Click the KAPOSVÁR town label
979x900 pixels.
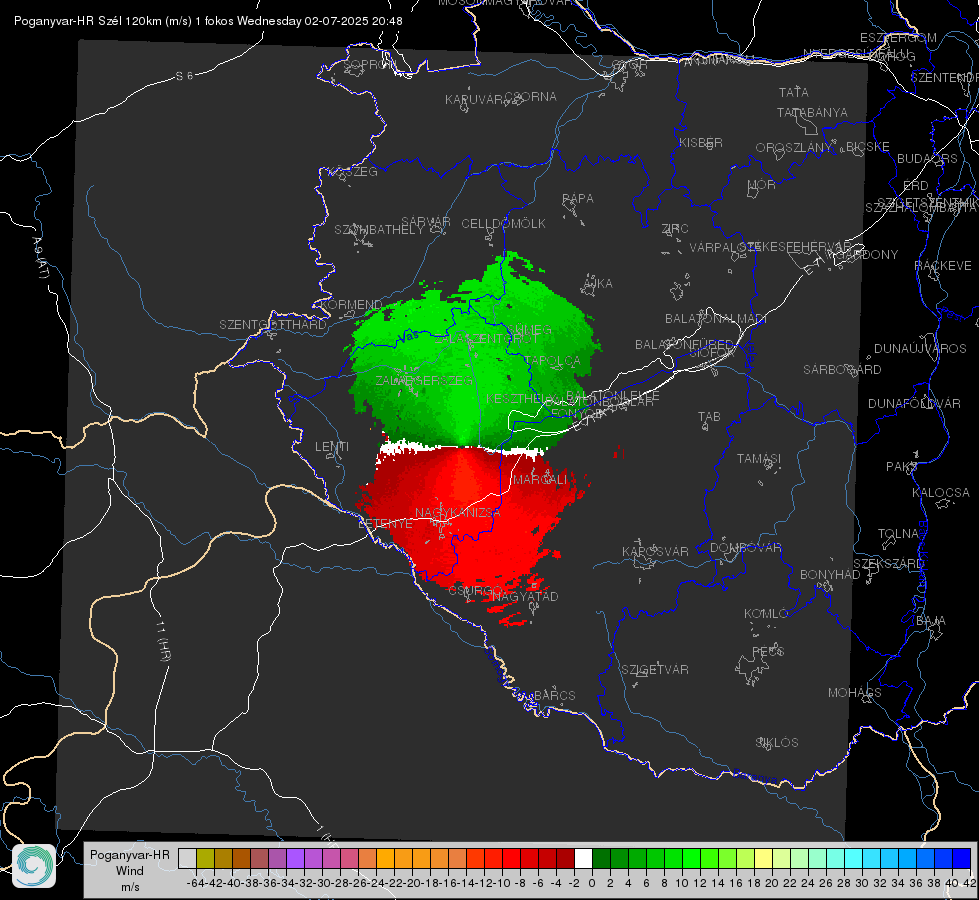pyautogui.click(x=655, y=551)
